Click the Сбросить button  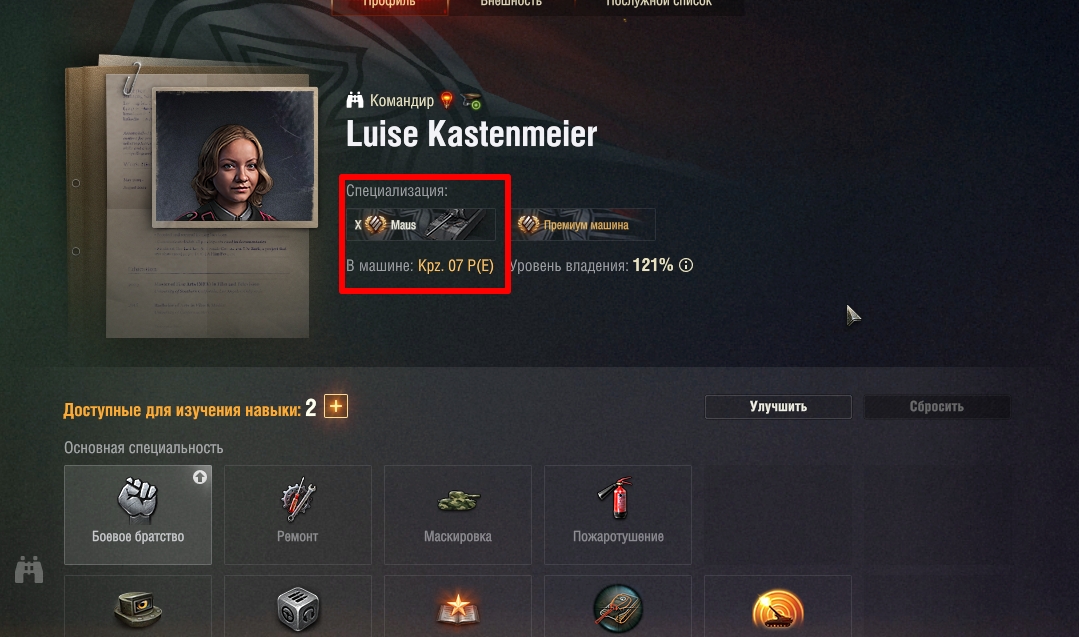pos(937,407)
